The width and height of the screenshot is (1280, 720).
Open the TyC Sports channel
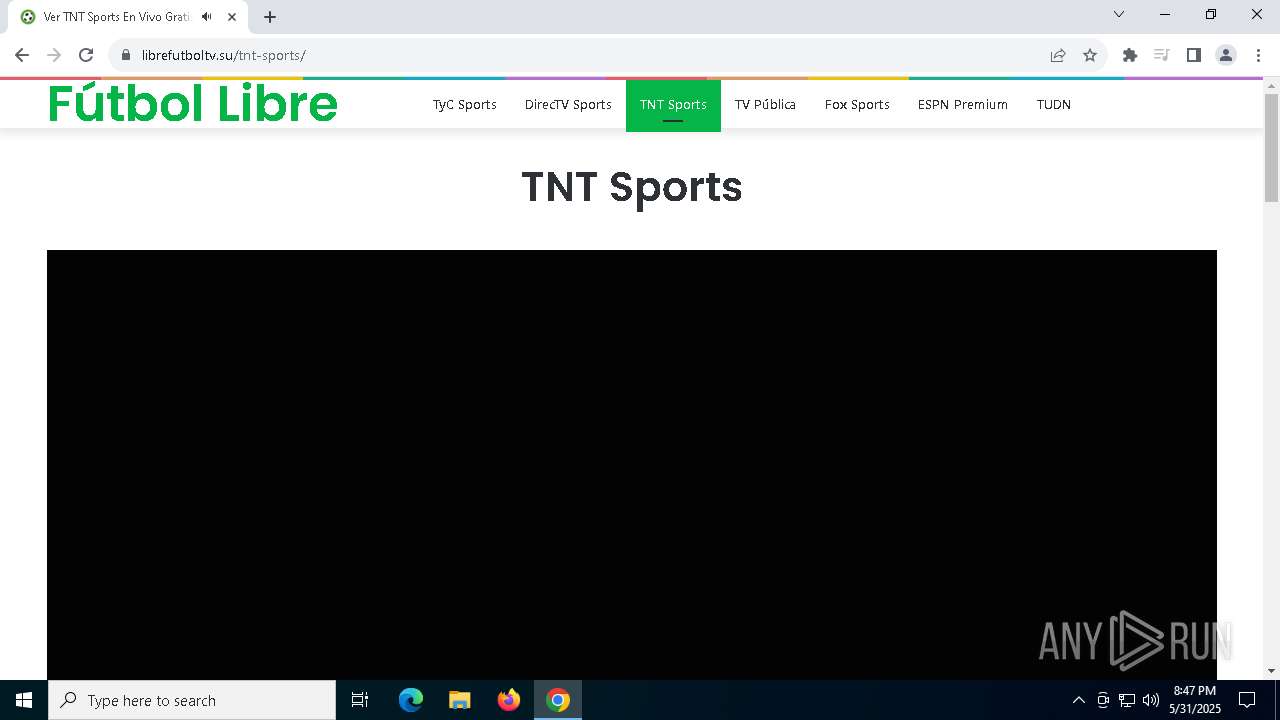464,105
